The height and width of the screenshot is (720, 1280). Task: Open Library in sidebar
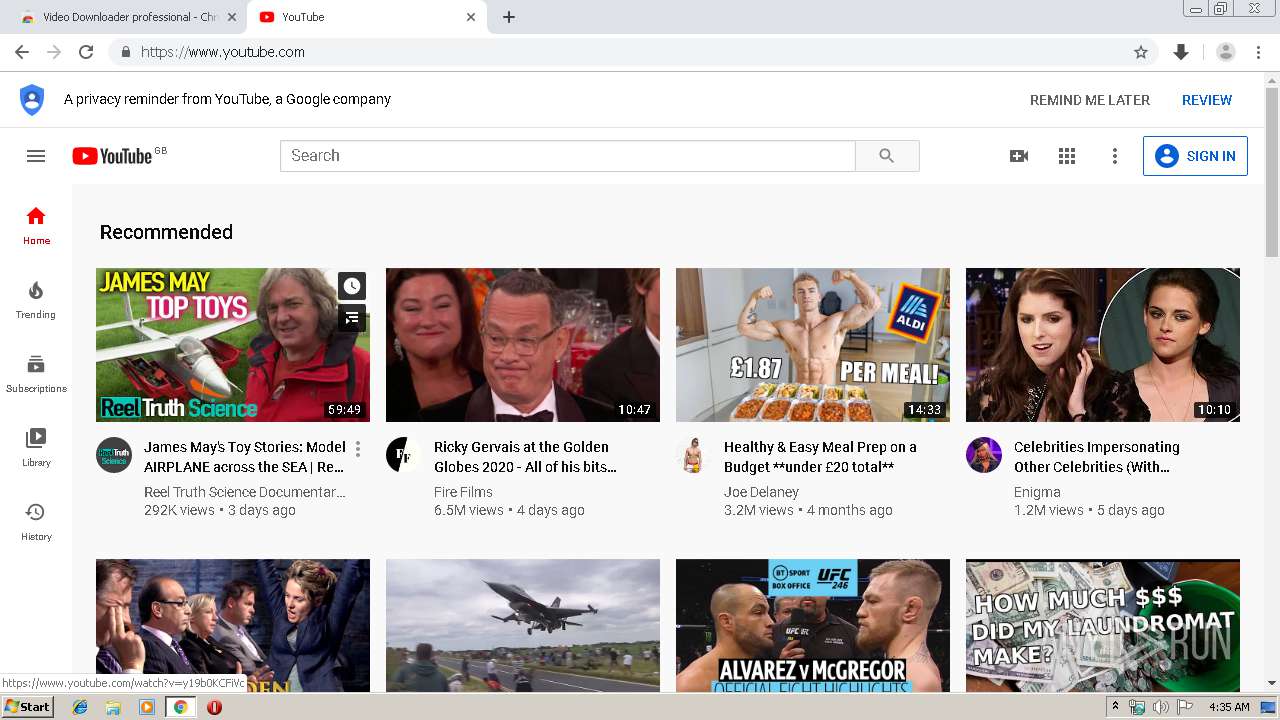(36, 448)
